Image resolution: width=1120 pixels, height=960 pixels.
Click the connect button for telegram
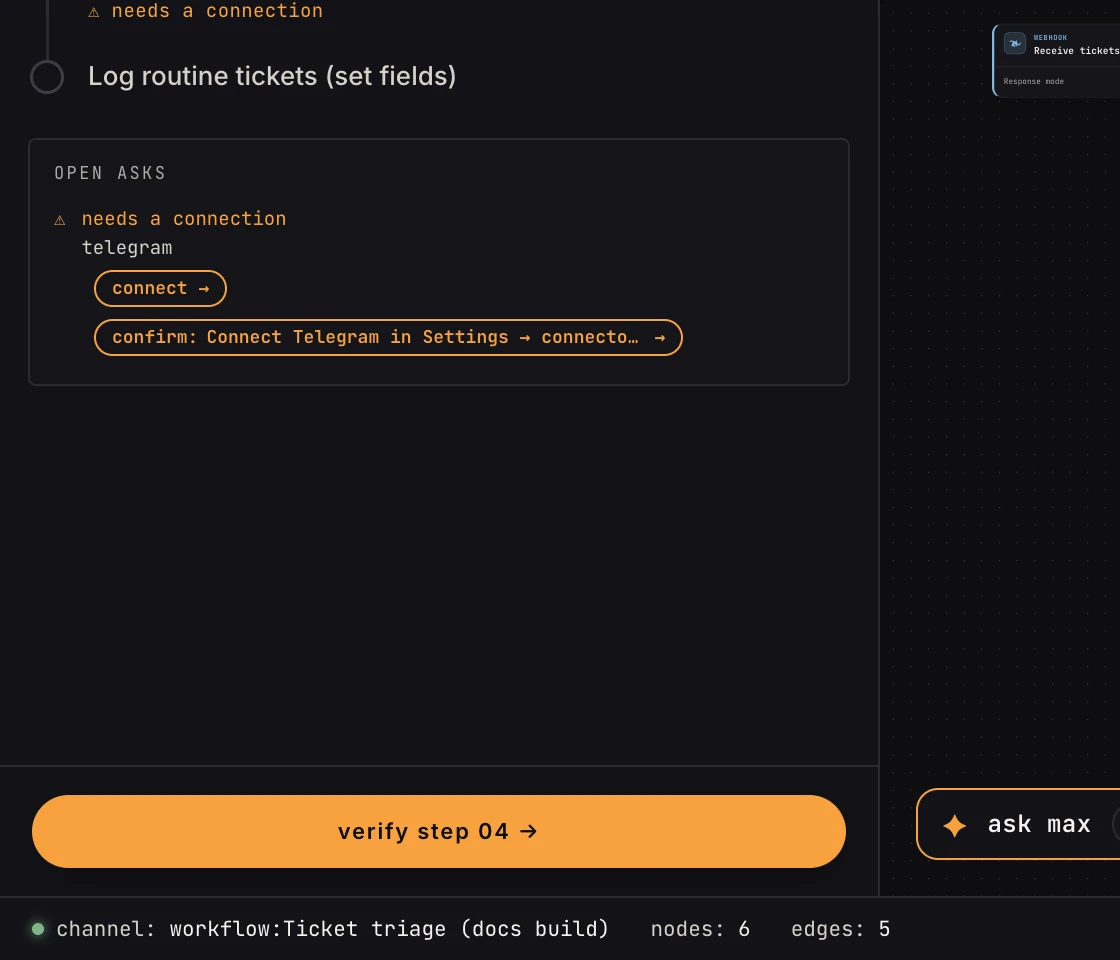pyautogui.click(x=160, y=289)
